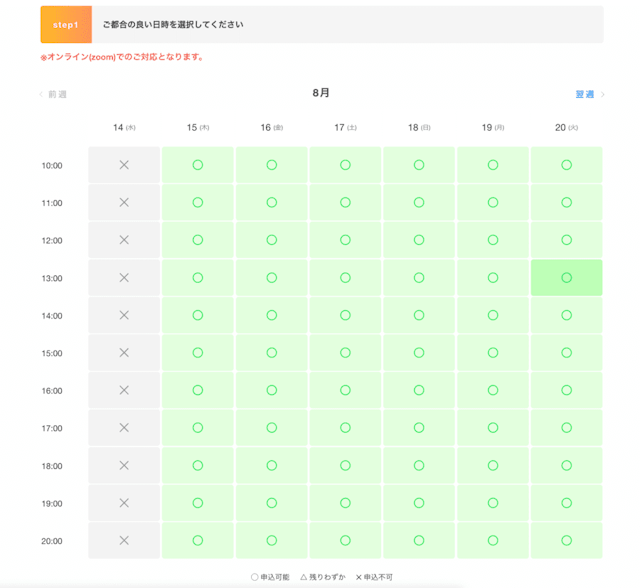Select the 15:00 slot on the 19th

tap(493, 353)
